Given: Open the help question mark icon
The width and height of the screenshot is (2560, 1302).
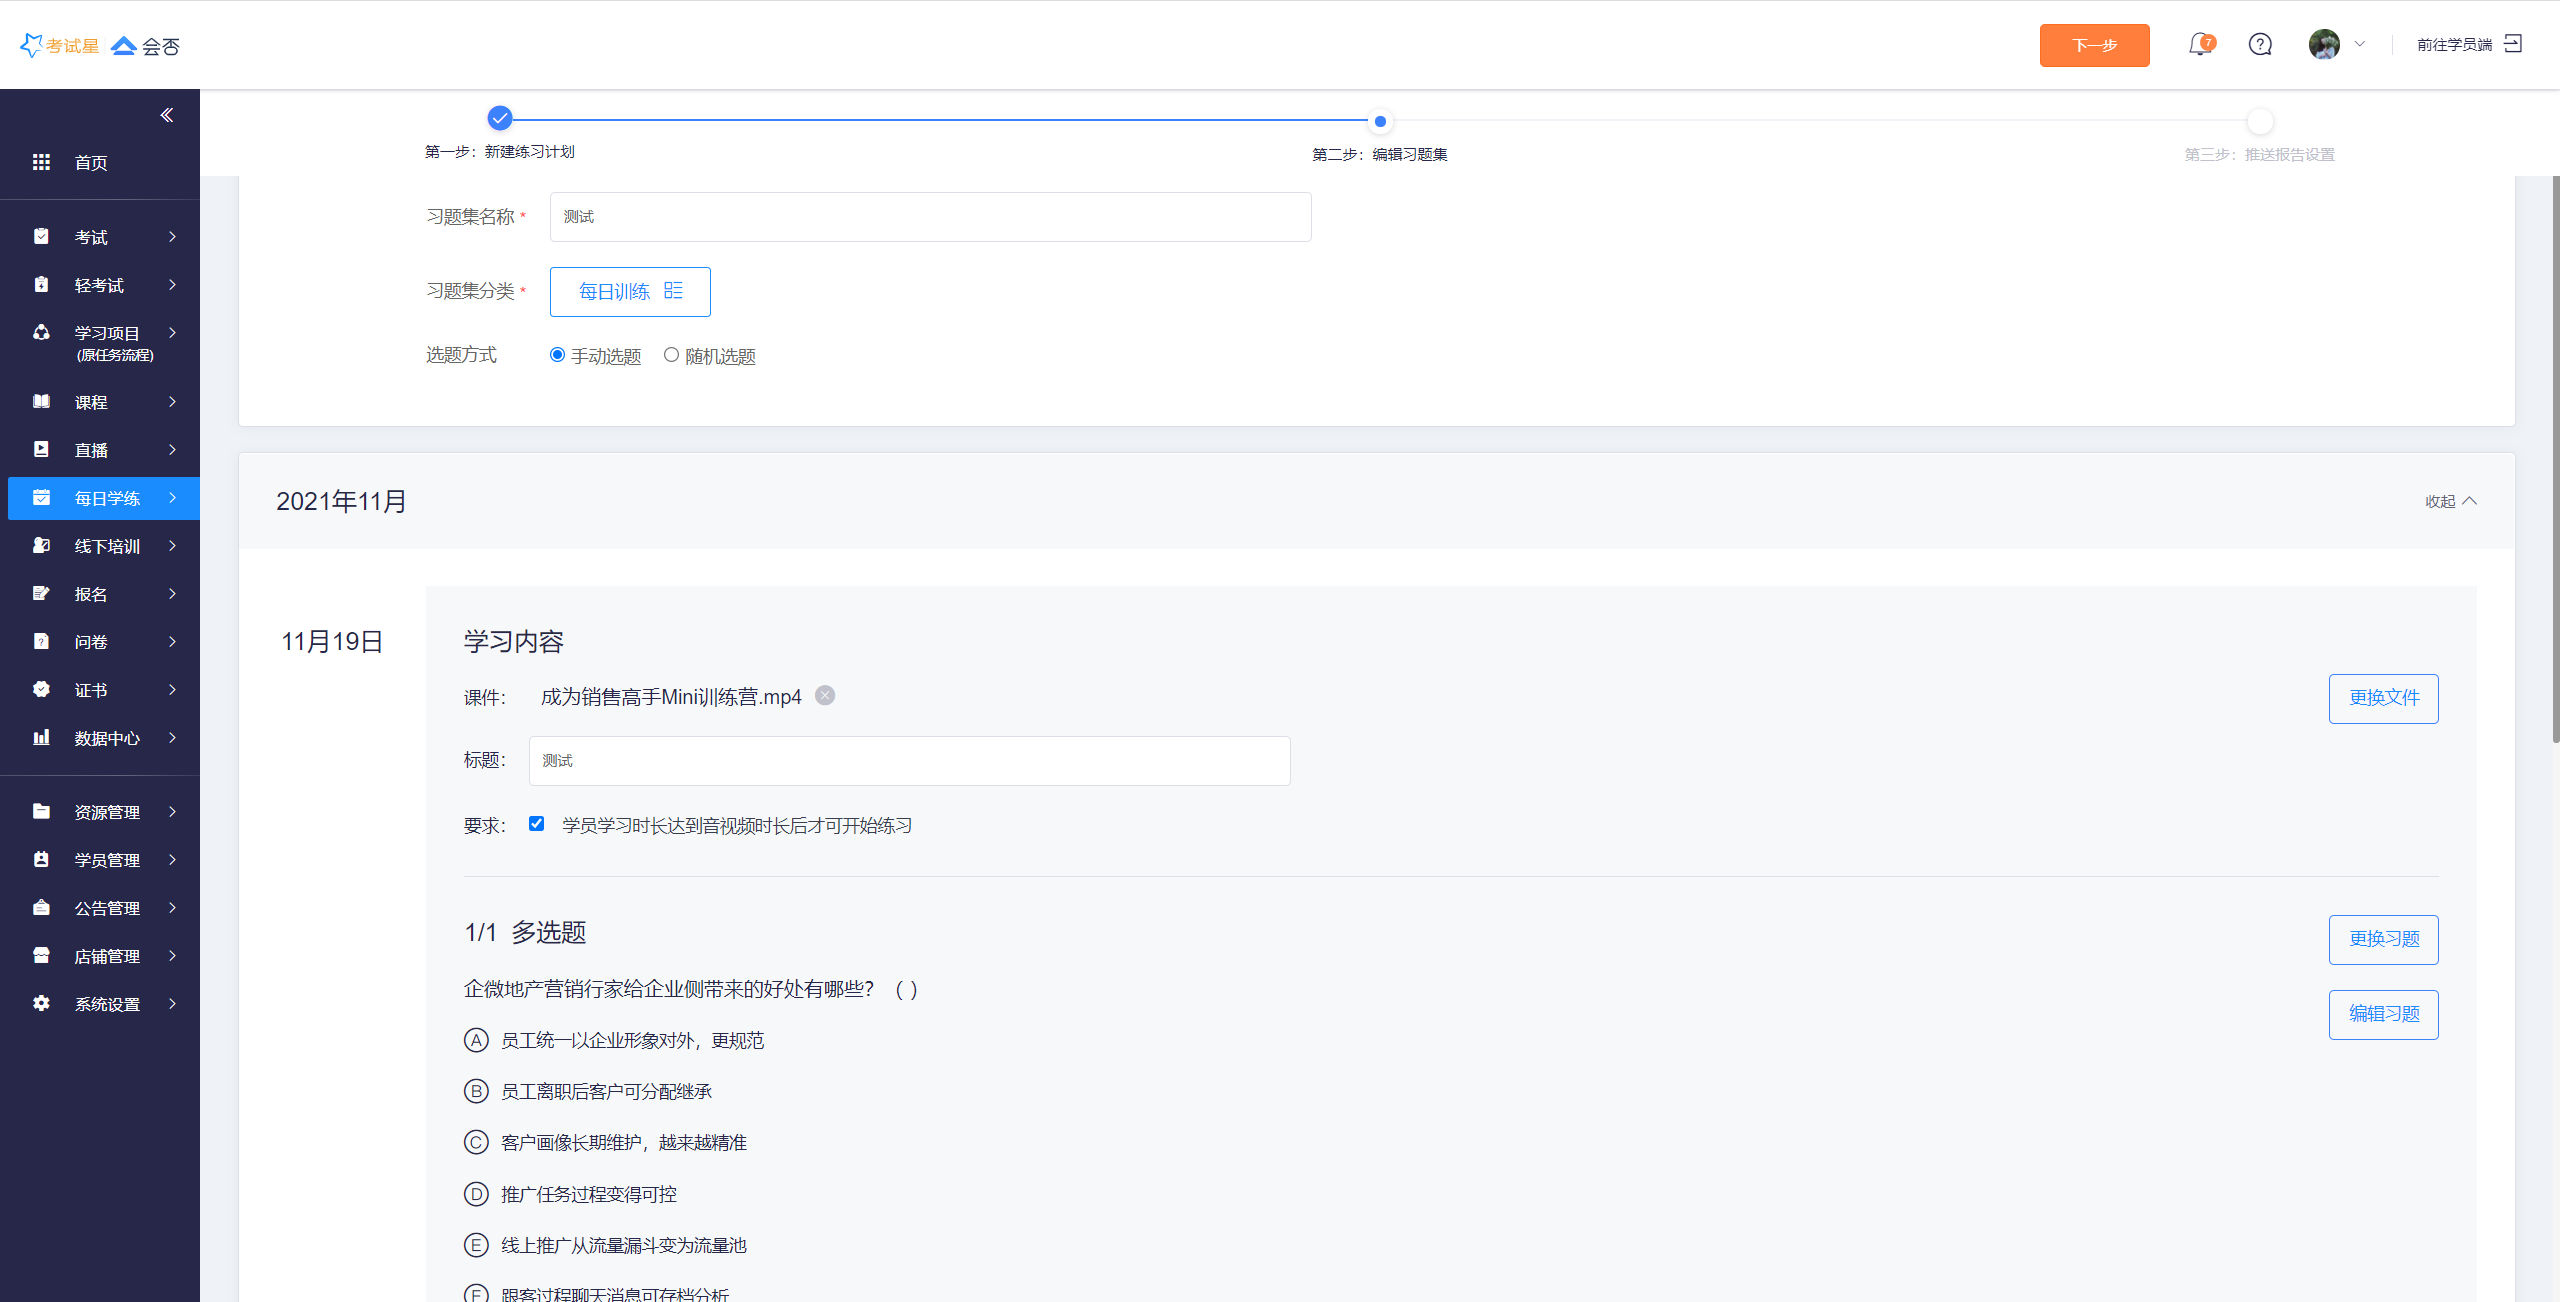Looking at the screenshot, I should (x=2260, y=45).
